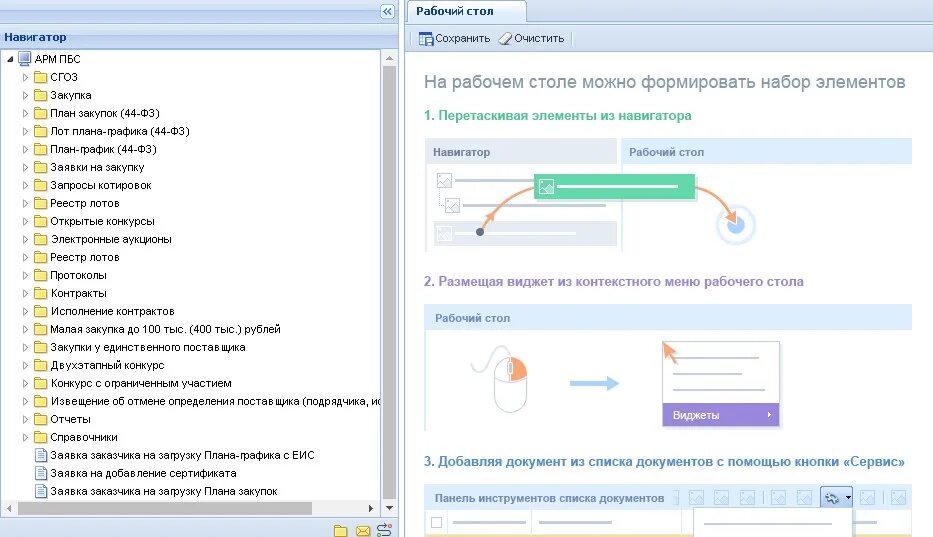Click the navigator horizontal scrollbar thumb
Viewport: 933px width, 537px height.
point(165,508)
